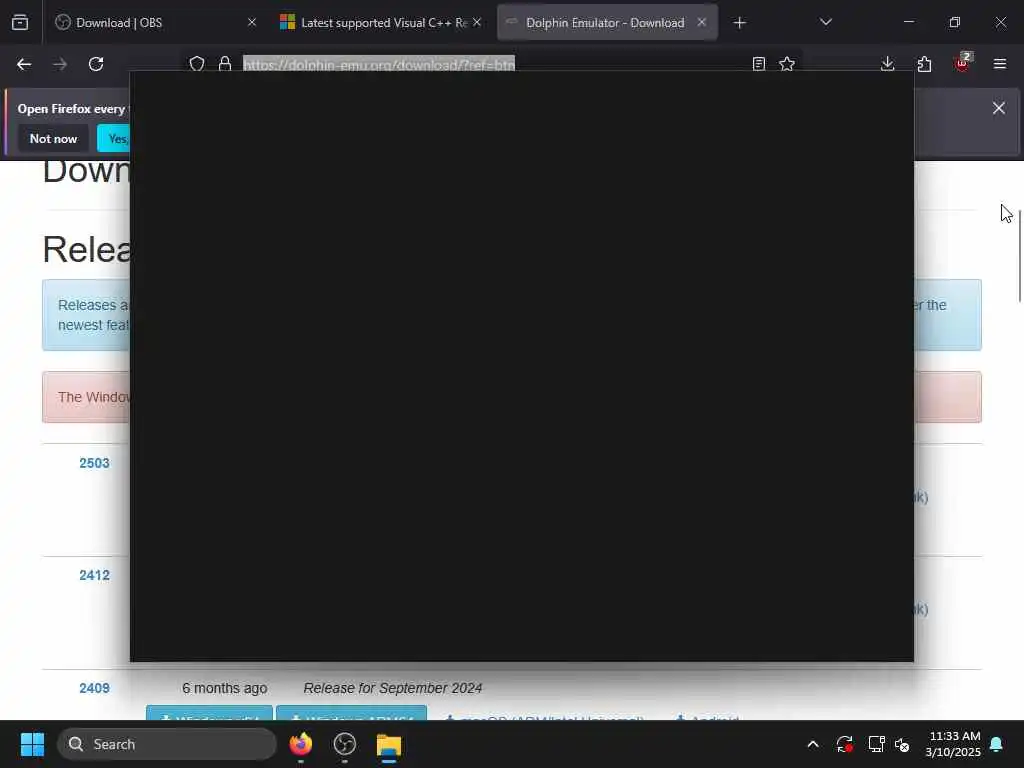Screen dimensions: 1024x768
Task: List all tabs dropdown chevron
Action: click(x=825, y=22)
